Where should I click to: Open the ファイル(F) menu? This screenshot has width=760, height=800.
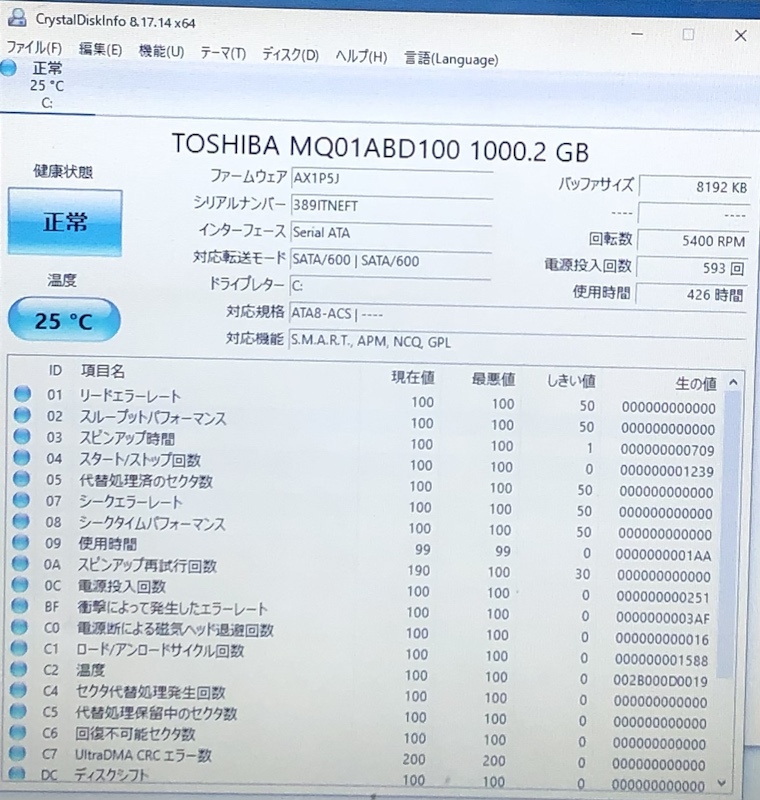tap(35, 48)
